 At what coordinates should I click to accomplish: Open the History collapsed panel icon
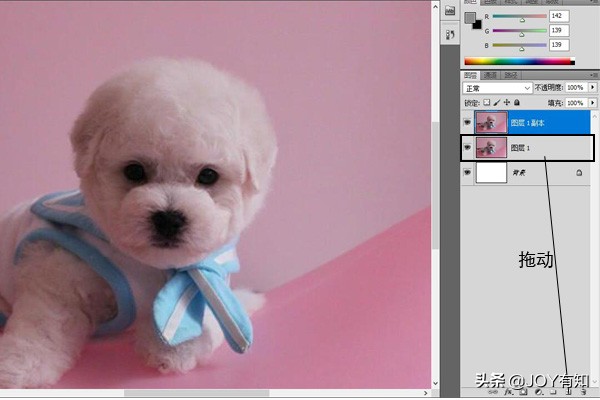[450, 34]
